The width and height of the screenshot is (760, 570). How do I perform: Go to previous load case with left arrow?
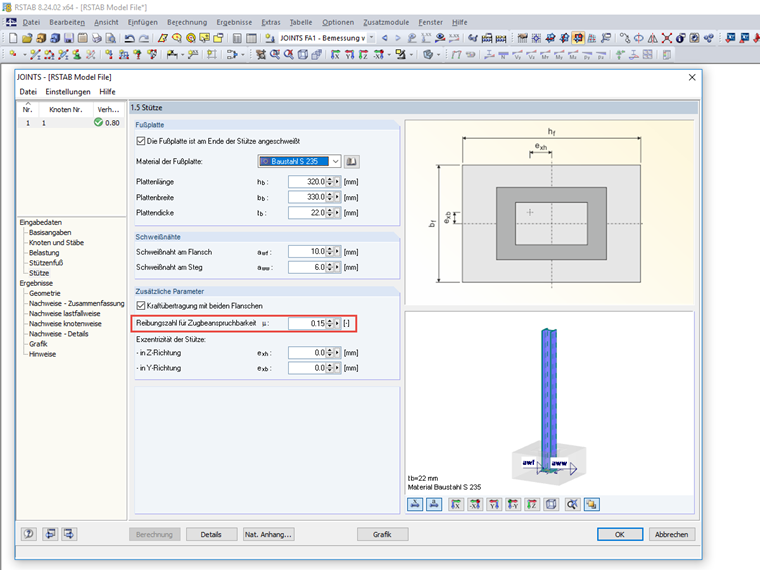[385, 38]
